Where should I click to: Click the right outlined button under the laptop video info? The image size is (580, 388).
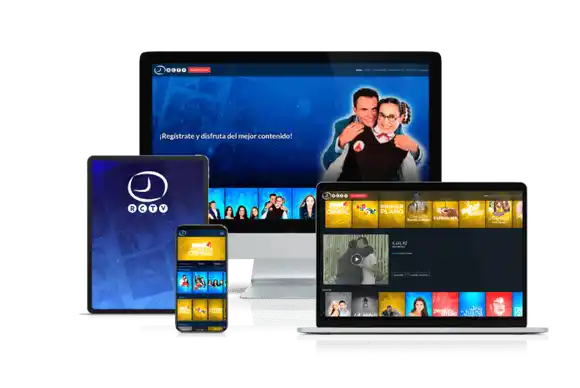click(x=419, y=275)
